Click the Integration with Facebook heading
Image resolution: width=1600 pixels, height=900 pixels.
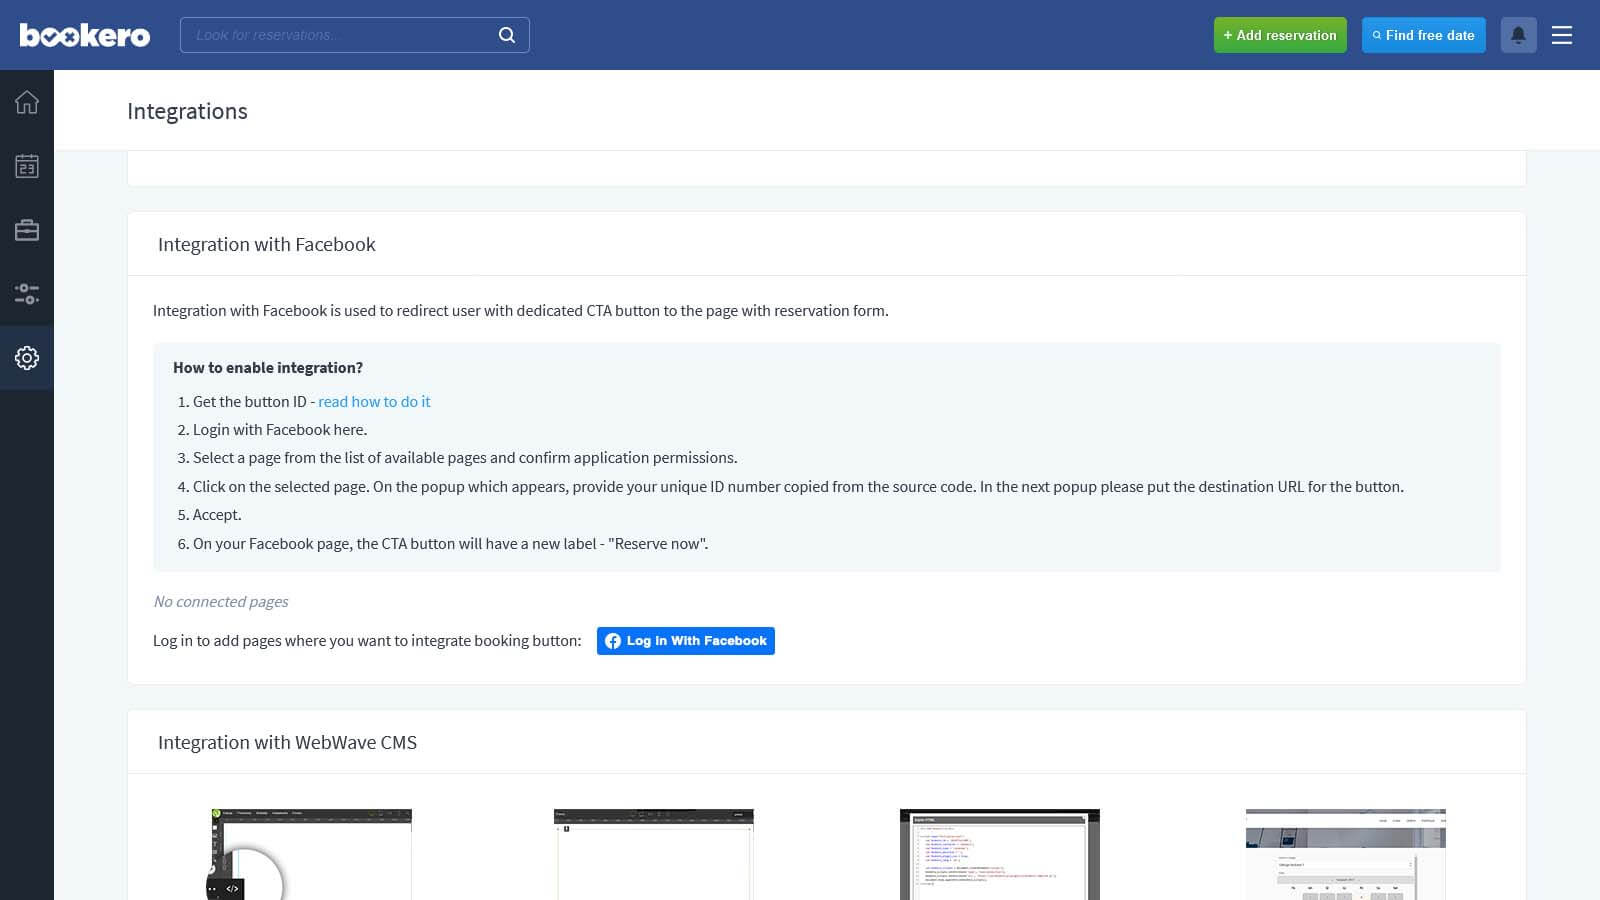(x=267, y=245)
